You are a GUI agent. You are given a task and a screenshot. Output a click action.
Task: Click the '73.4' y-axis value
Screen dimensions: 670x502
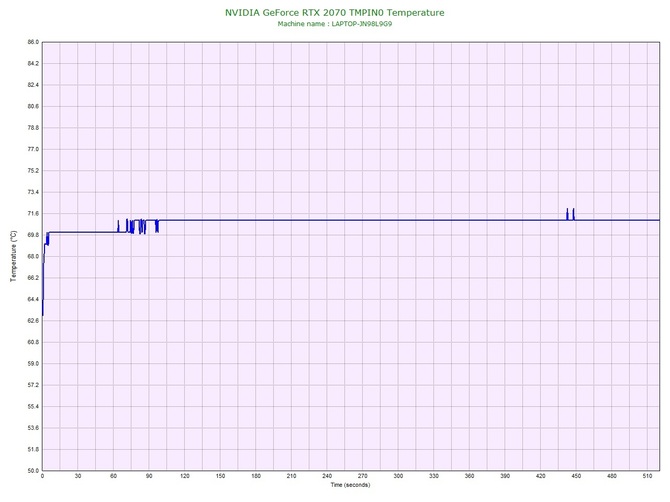(33, 192)
